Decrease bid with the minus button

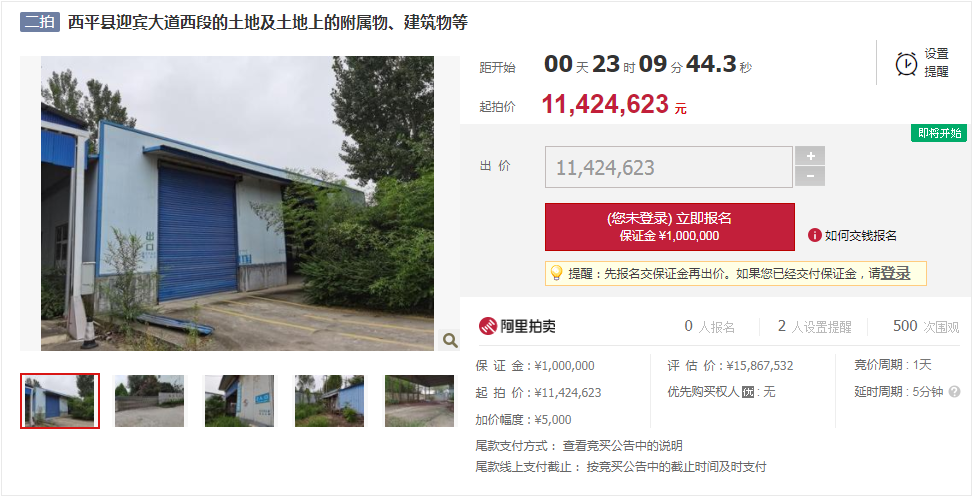pos(810,176)
